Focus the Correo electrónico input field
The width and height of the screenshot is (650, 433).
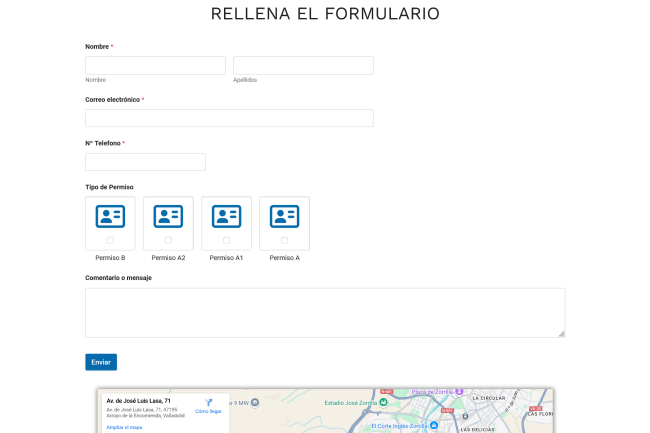click(229, 118)
